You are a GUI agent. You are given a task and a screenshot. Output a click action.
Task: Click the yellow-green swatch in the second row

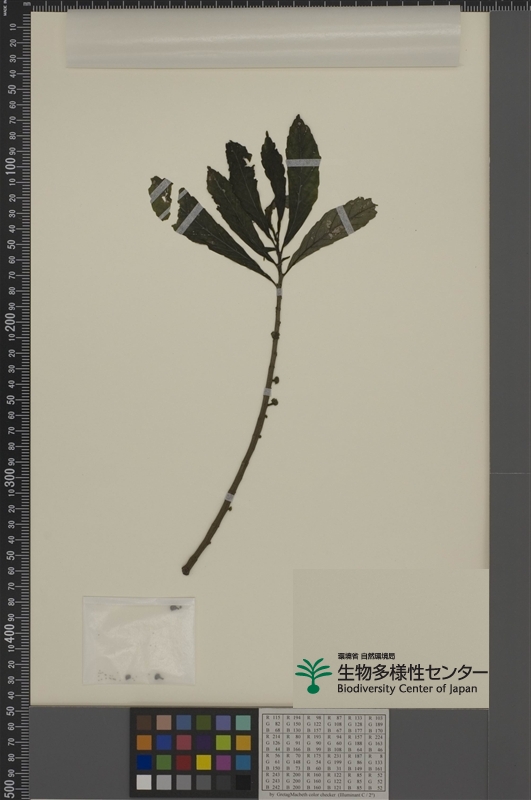click(223, 742)
